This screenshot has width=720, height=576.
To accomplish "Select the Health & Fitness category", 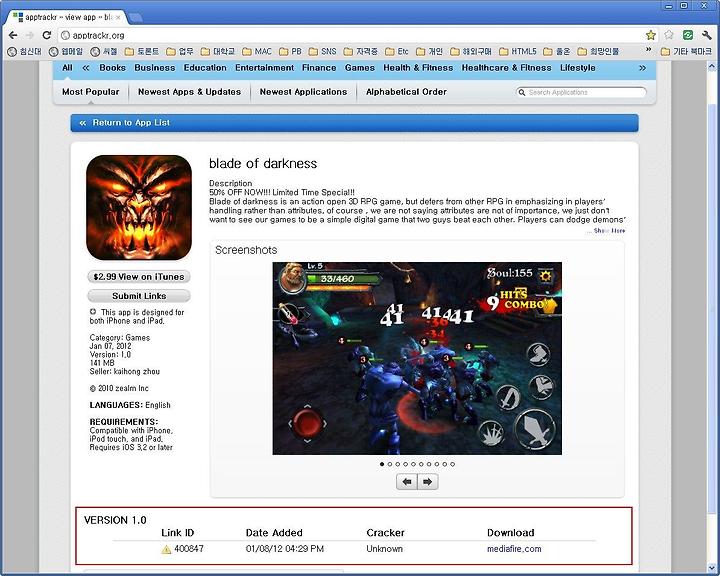I will [x=418, y=68].
